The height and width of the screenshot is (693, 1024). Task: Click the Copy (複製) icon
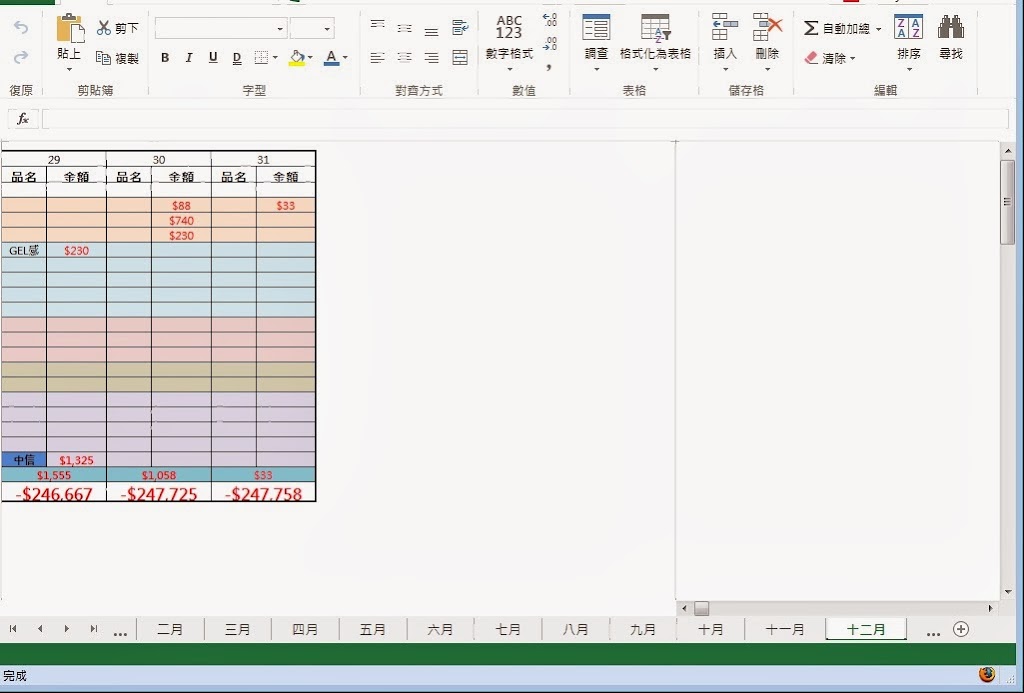(104, 58)
